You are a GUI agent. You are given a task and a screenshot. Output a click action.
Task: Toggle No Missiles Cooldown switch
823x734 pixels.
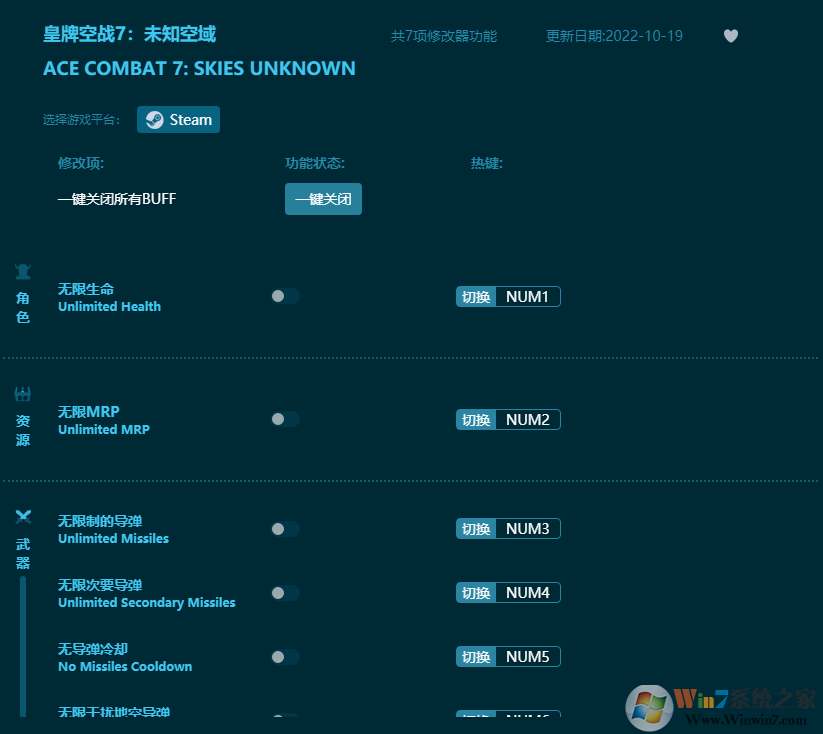click(285, 657)
